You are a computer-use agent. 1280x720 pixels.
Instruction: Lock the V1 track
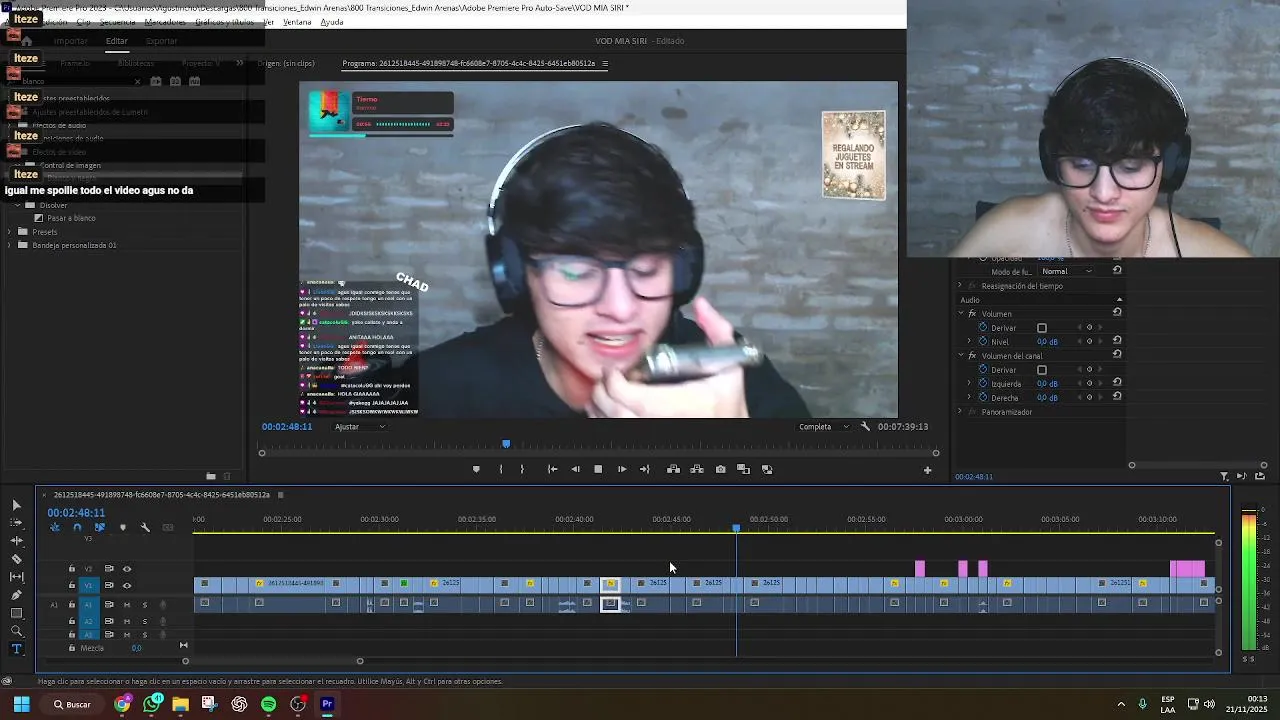(71, 586)
